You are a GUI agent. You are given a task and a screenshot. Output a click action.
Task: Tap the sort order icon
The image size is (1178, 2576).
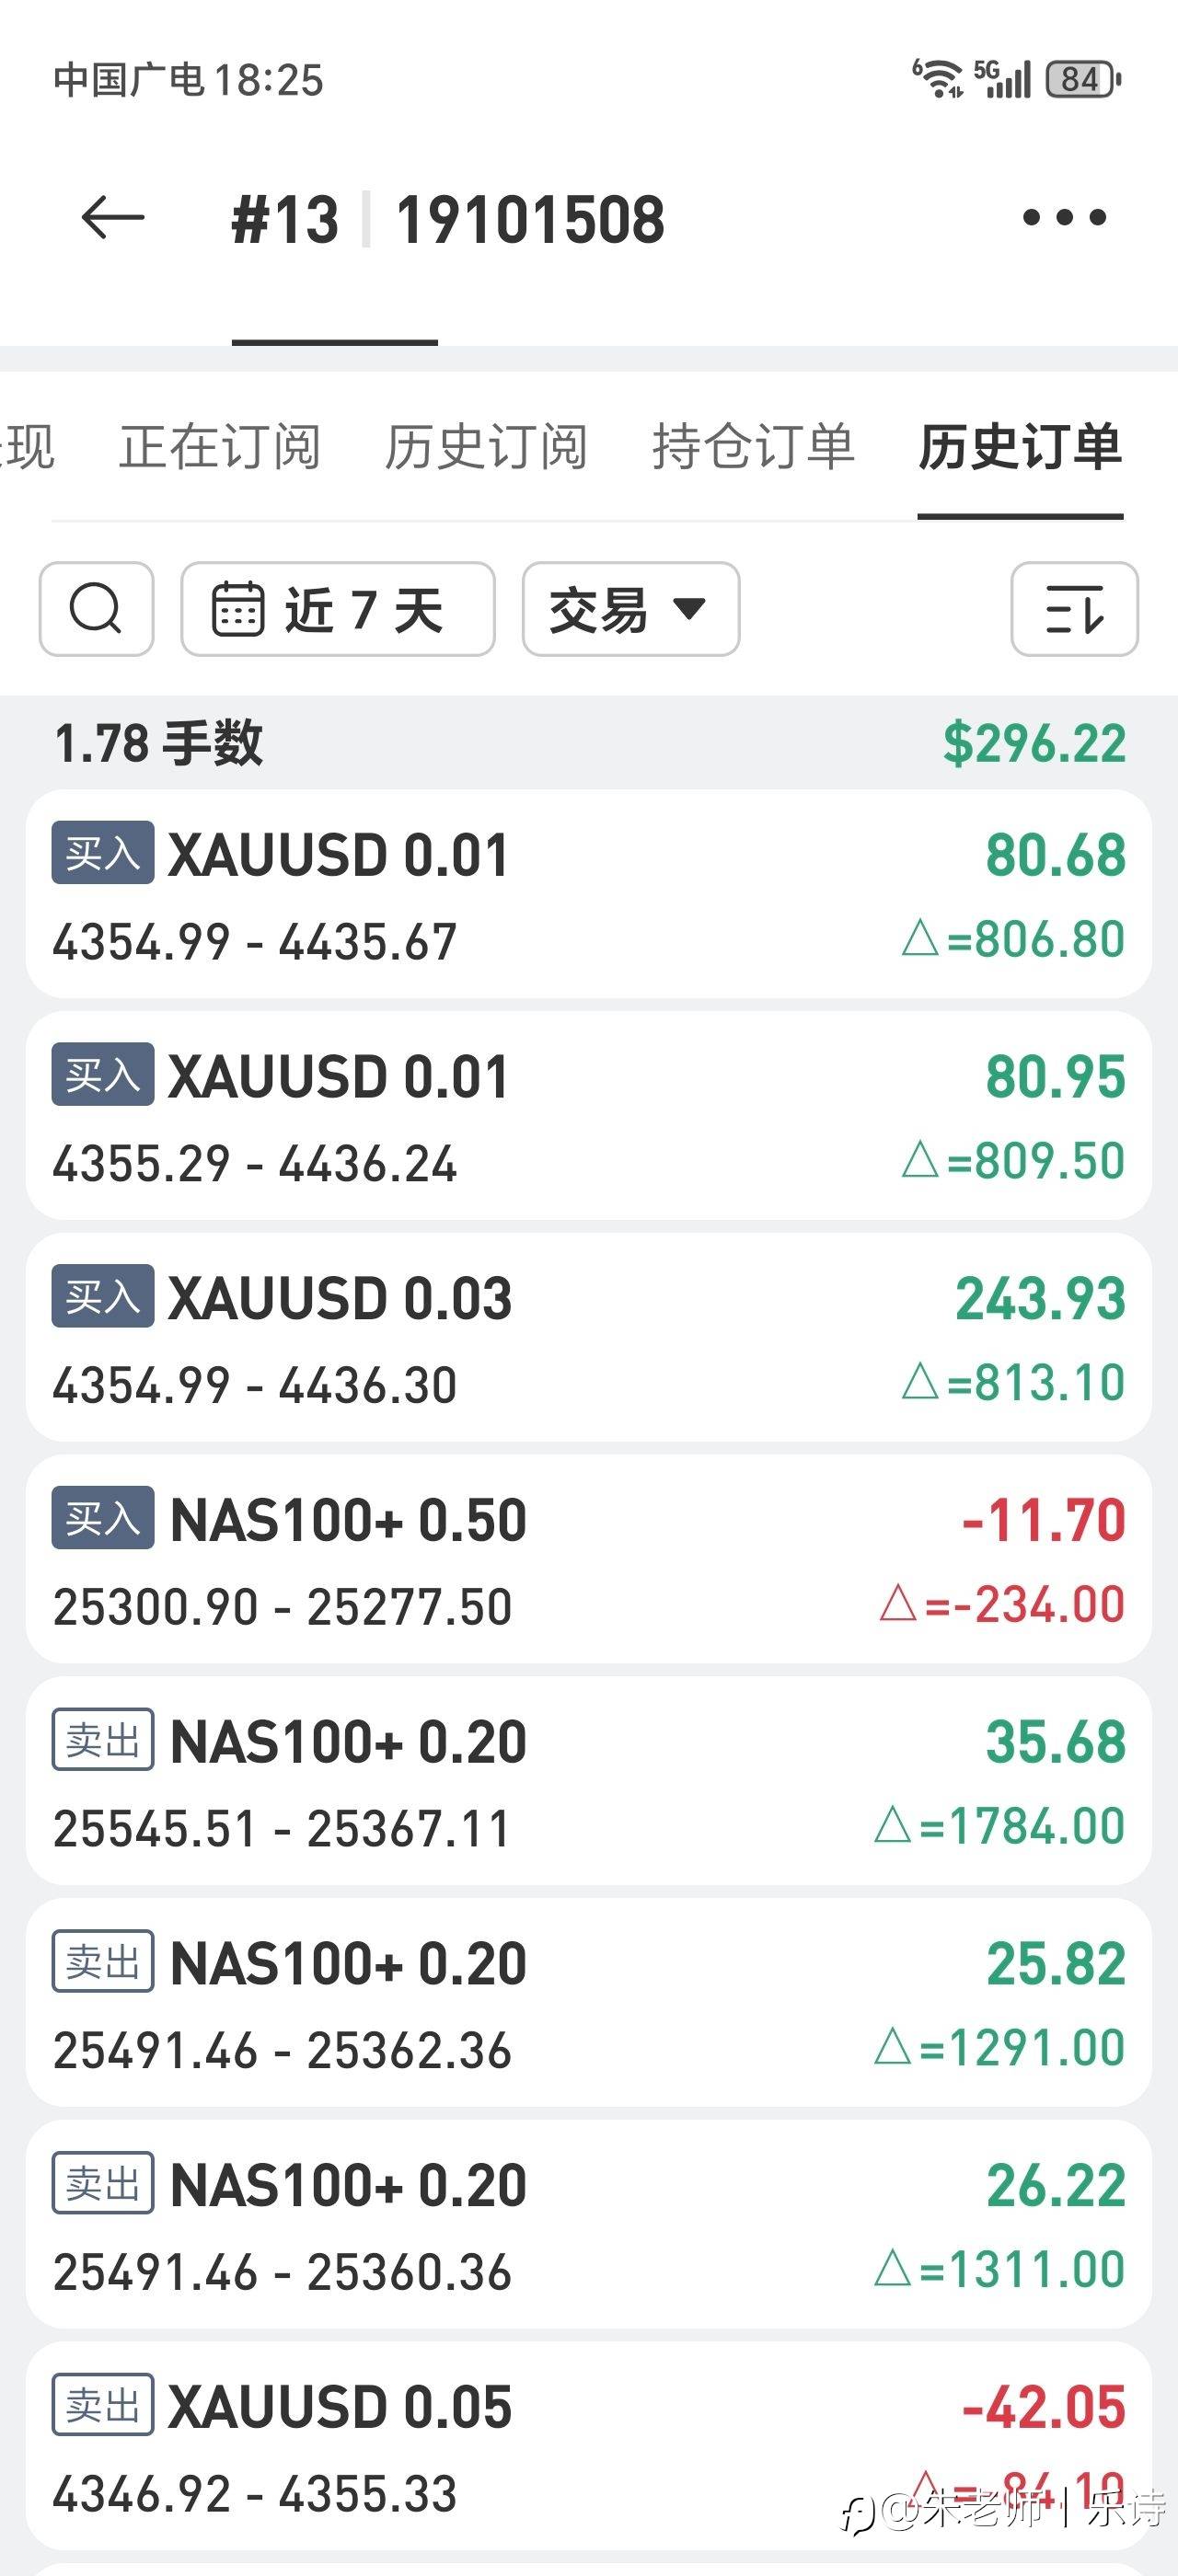coord(1074,609)
